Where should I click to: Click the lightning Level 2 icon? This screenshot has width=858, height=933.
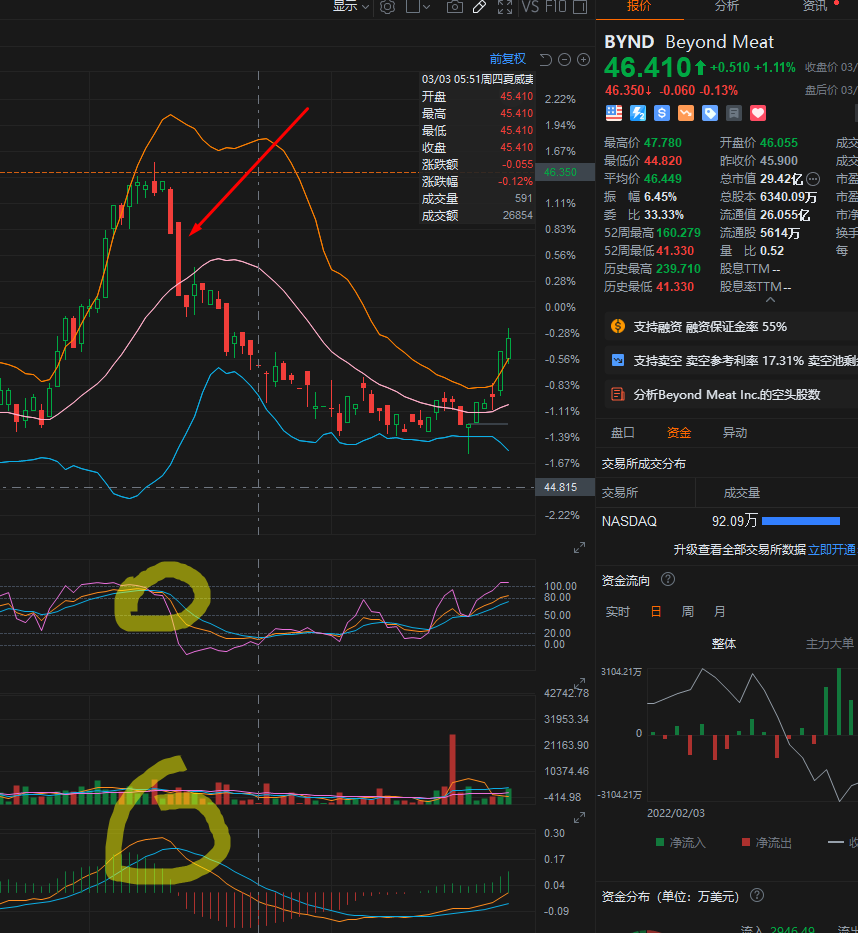(x=638, y=113)
